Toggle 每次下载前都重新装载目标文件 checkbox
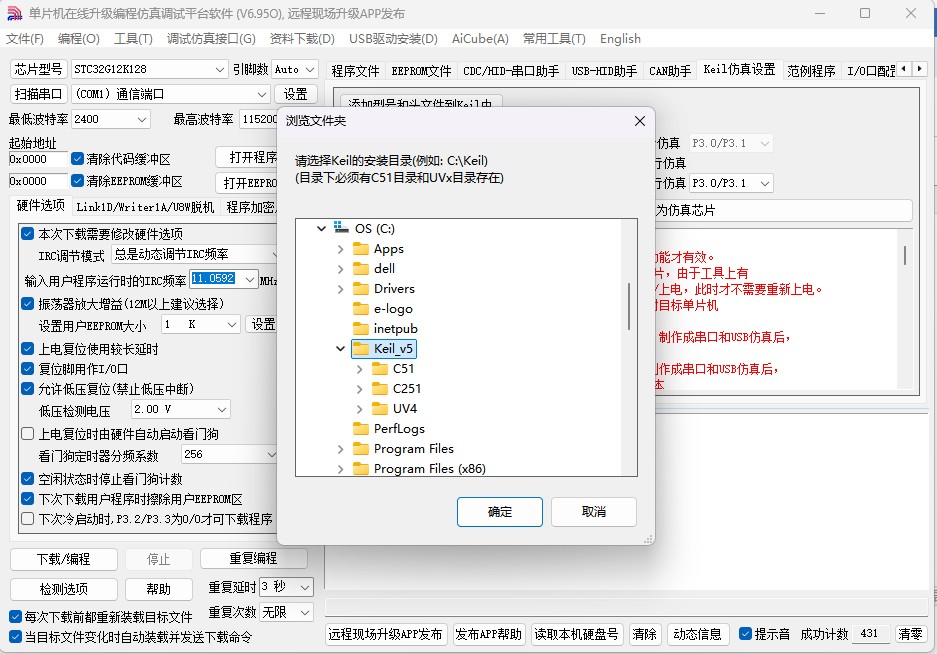 pos(16,616)
